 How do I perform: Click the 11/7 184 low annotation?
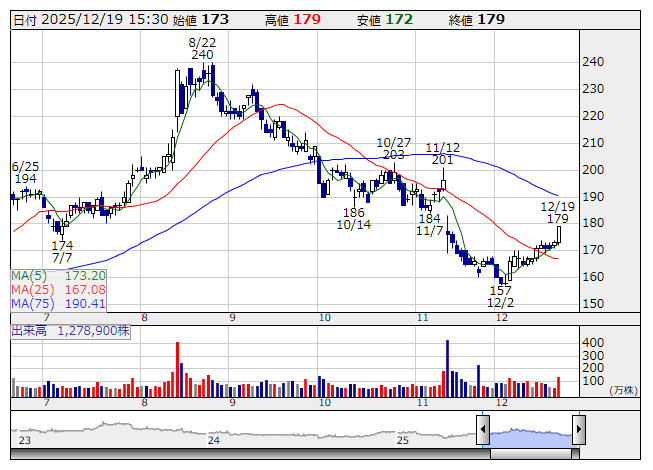[429, 224]
